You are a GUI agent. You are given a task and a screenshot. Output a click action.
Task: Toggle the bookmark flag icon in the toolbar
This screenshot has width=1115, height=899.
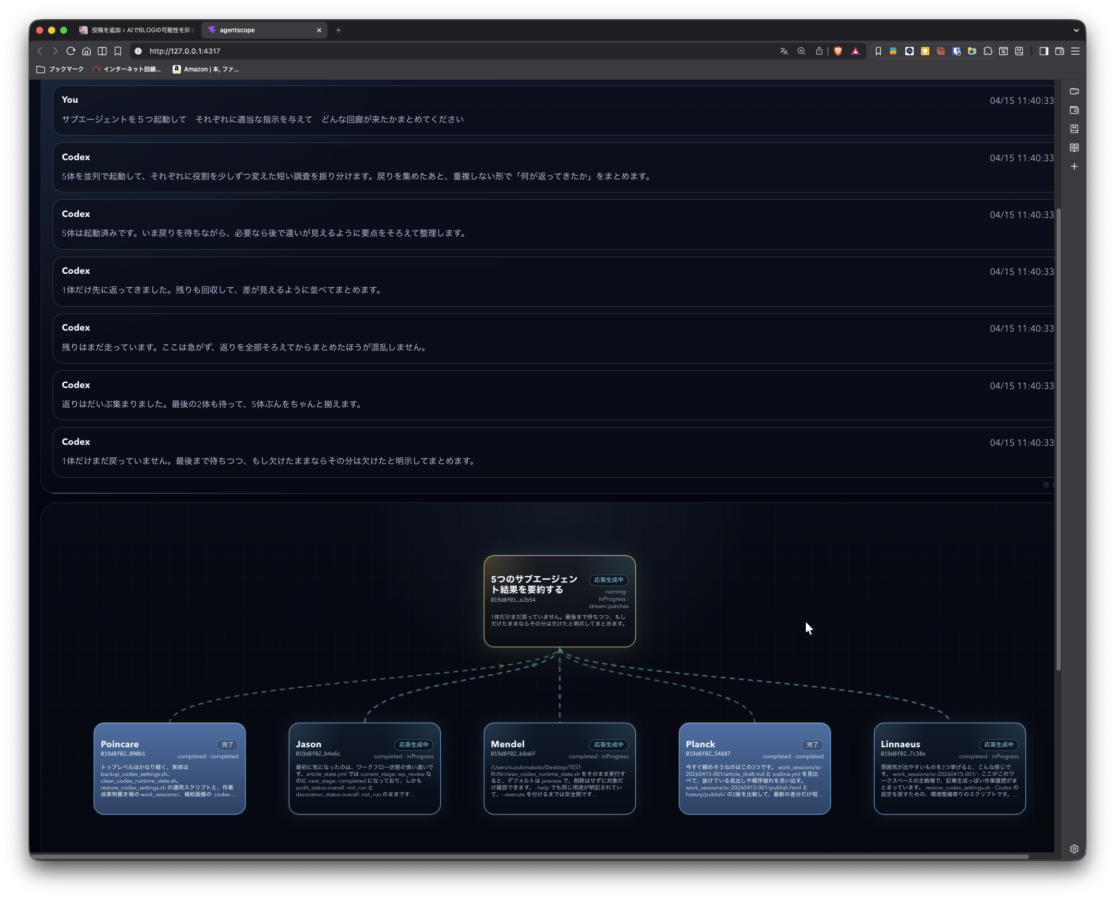coord(877,51)
